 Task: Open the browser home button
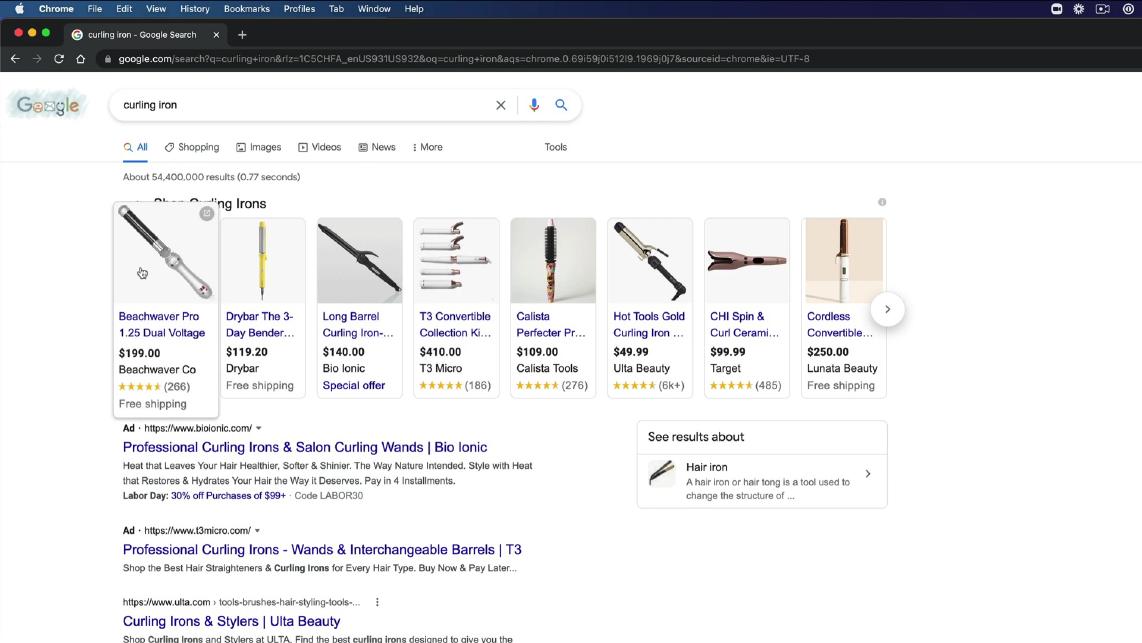pyautogui.click(x=81, y=59)
